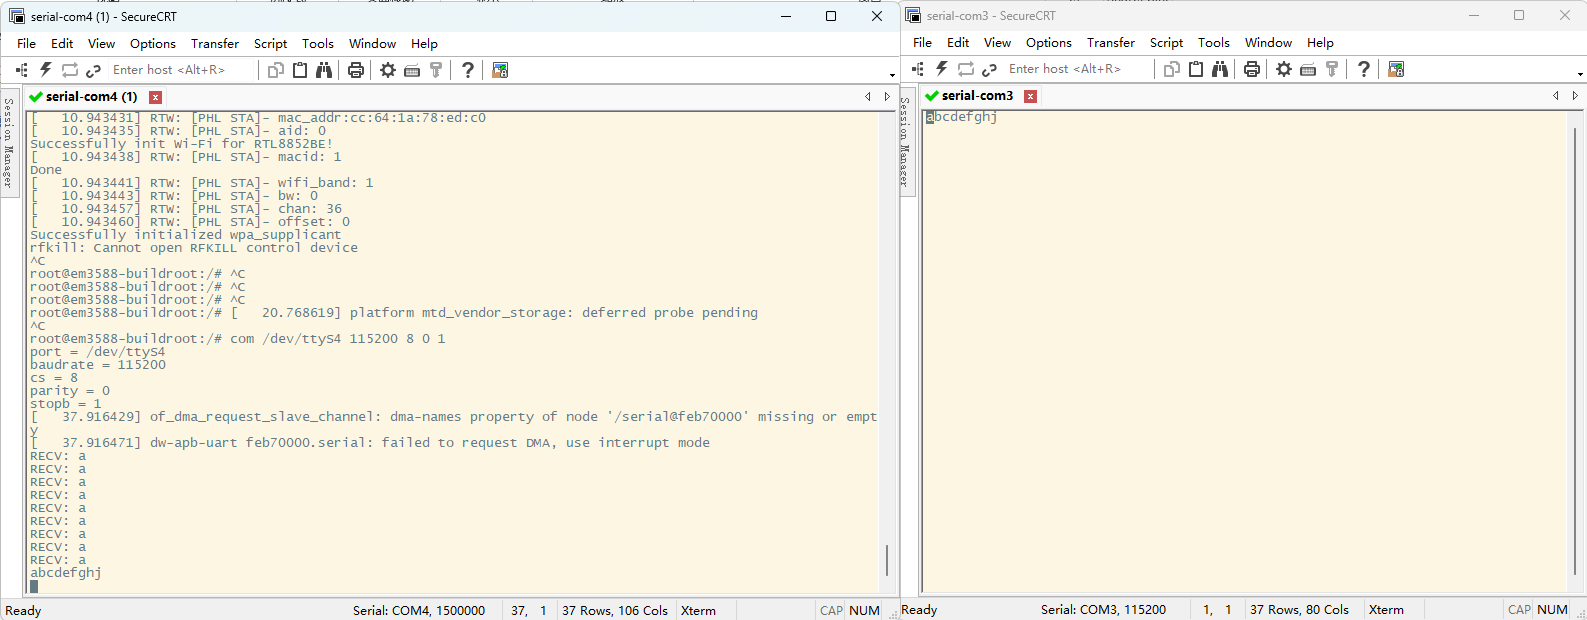Open Options menu in serial-com4 window
The height and width of the screenshot is (620, 1587).
(153, 44)
